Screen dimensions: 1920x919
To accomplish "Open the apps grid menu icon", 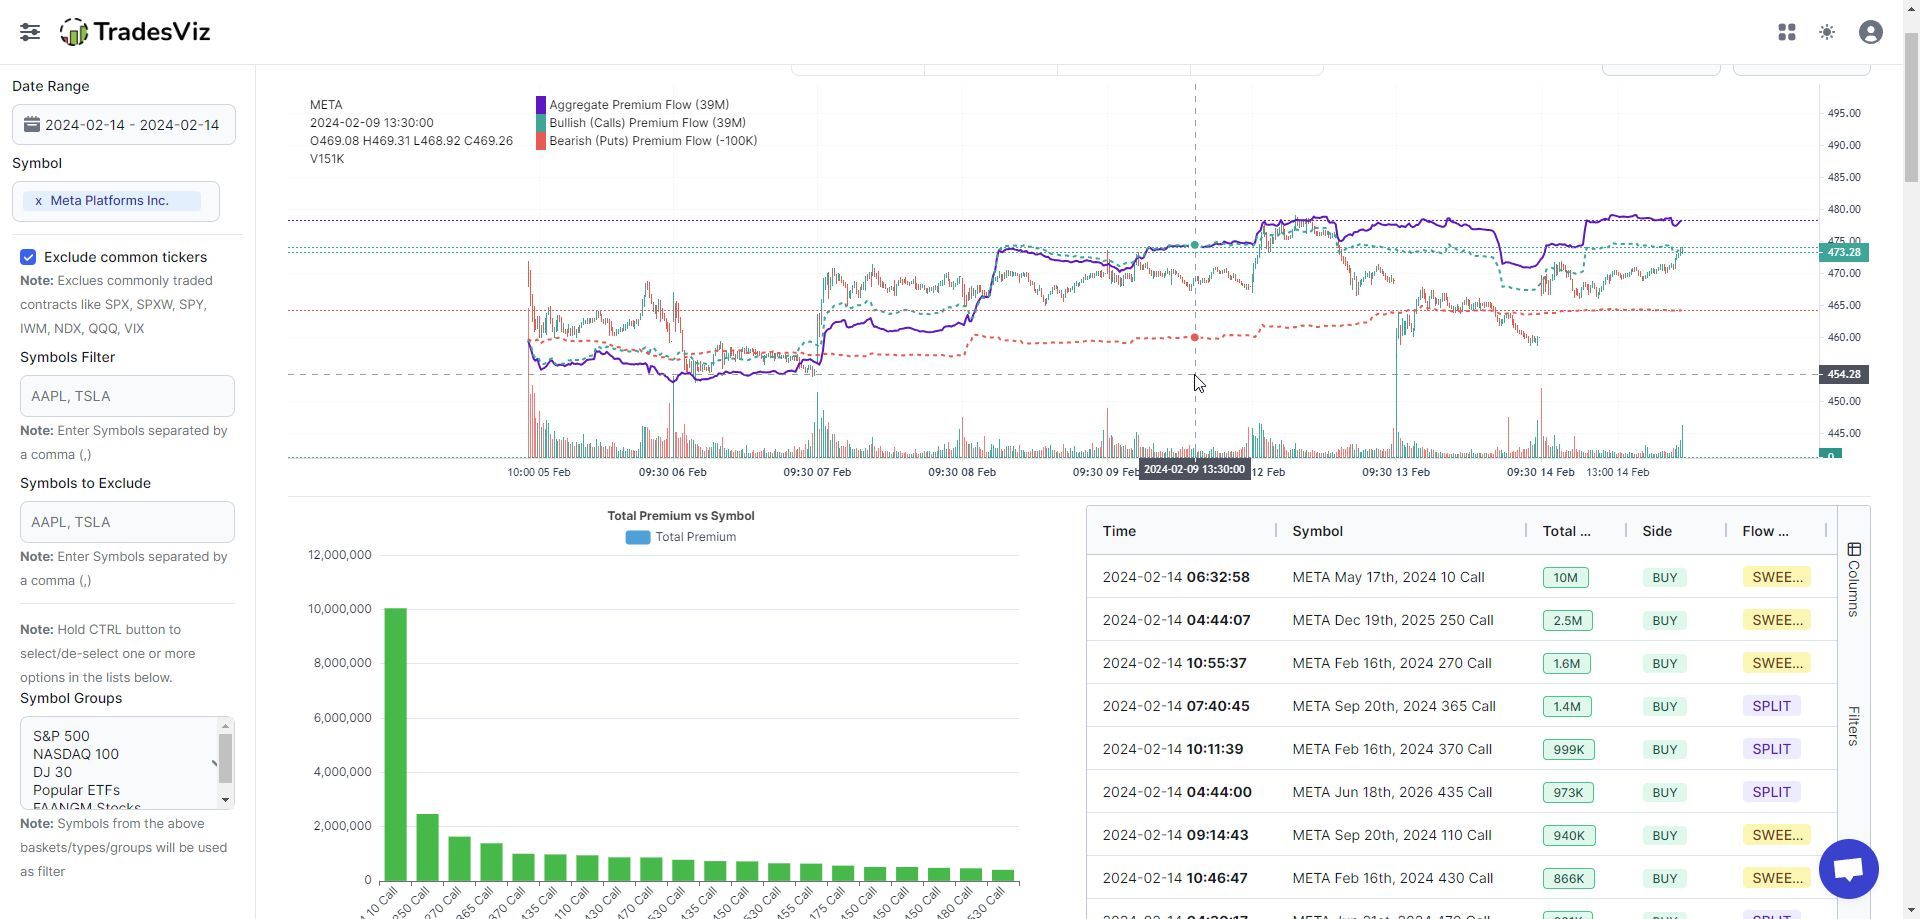I will pyautogui.click(x=1787, y=32).
